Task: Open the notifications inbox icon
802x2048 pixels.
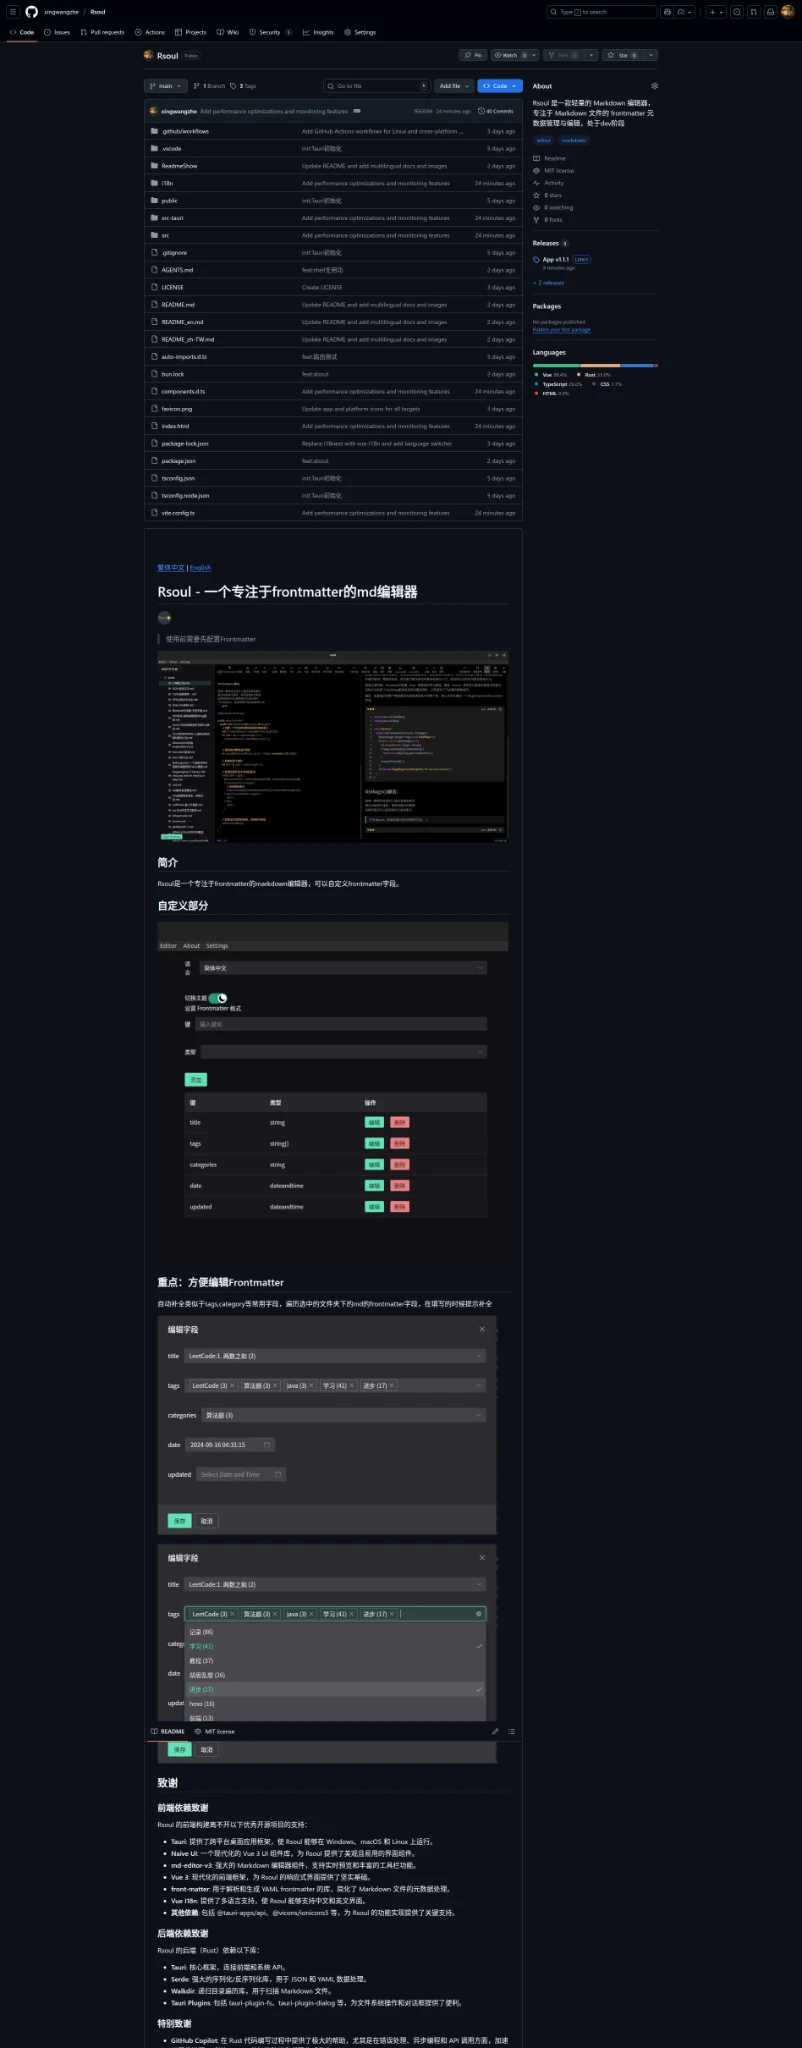Action: point(772,12)
